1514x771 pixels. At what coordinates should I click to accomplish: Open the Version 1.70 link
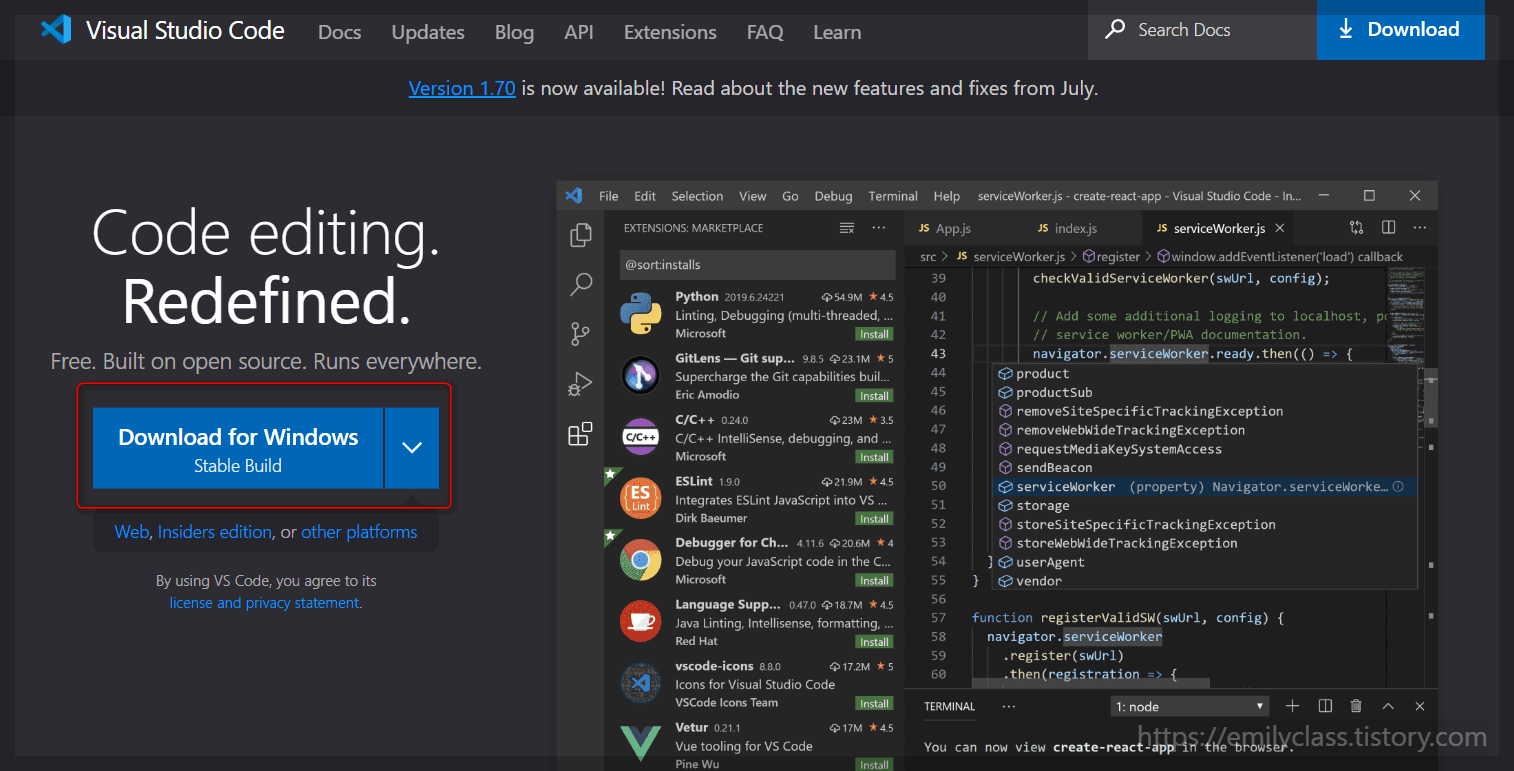(x=462, y=88)
